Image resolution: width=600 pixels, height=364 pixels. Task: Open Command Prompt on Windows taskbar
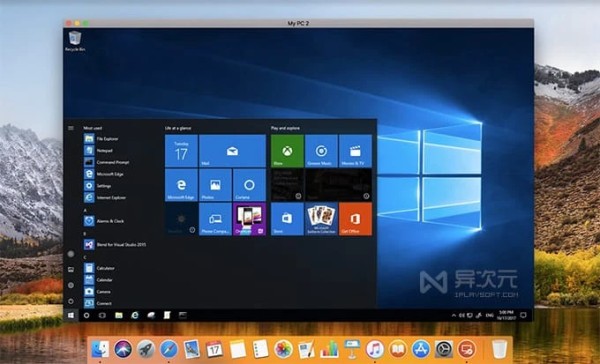pos(183,315)
